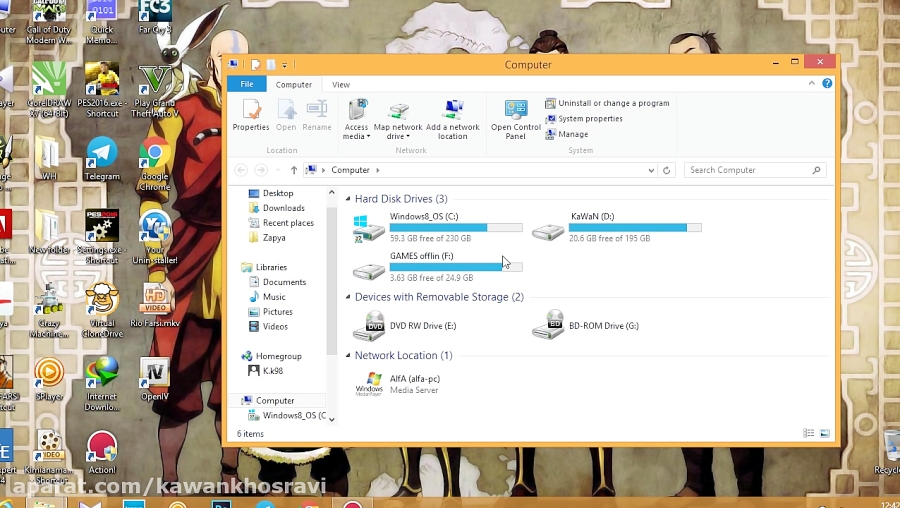Refresh the Computer view
Image resolution: width=900 pixels, height=508 pixels.
(666, 170)
